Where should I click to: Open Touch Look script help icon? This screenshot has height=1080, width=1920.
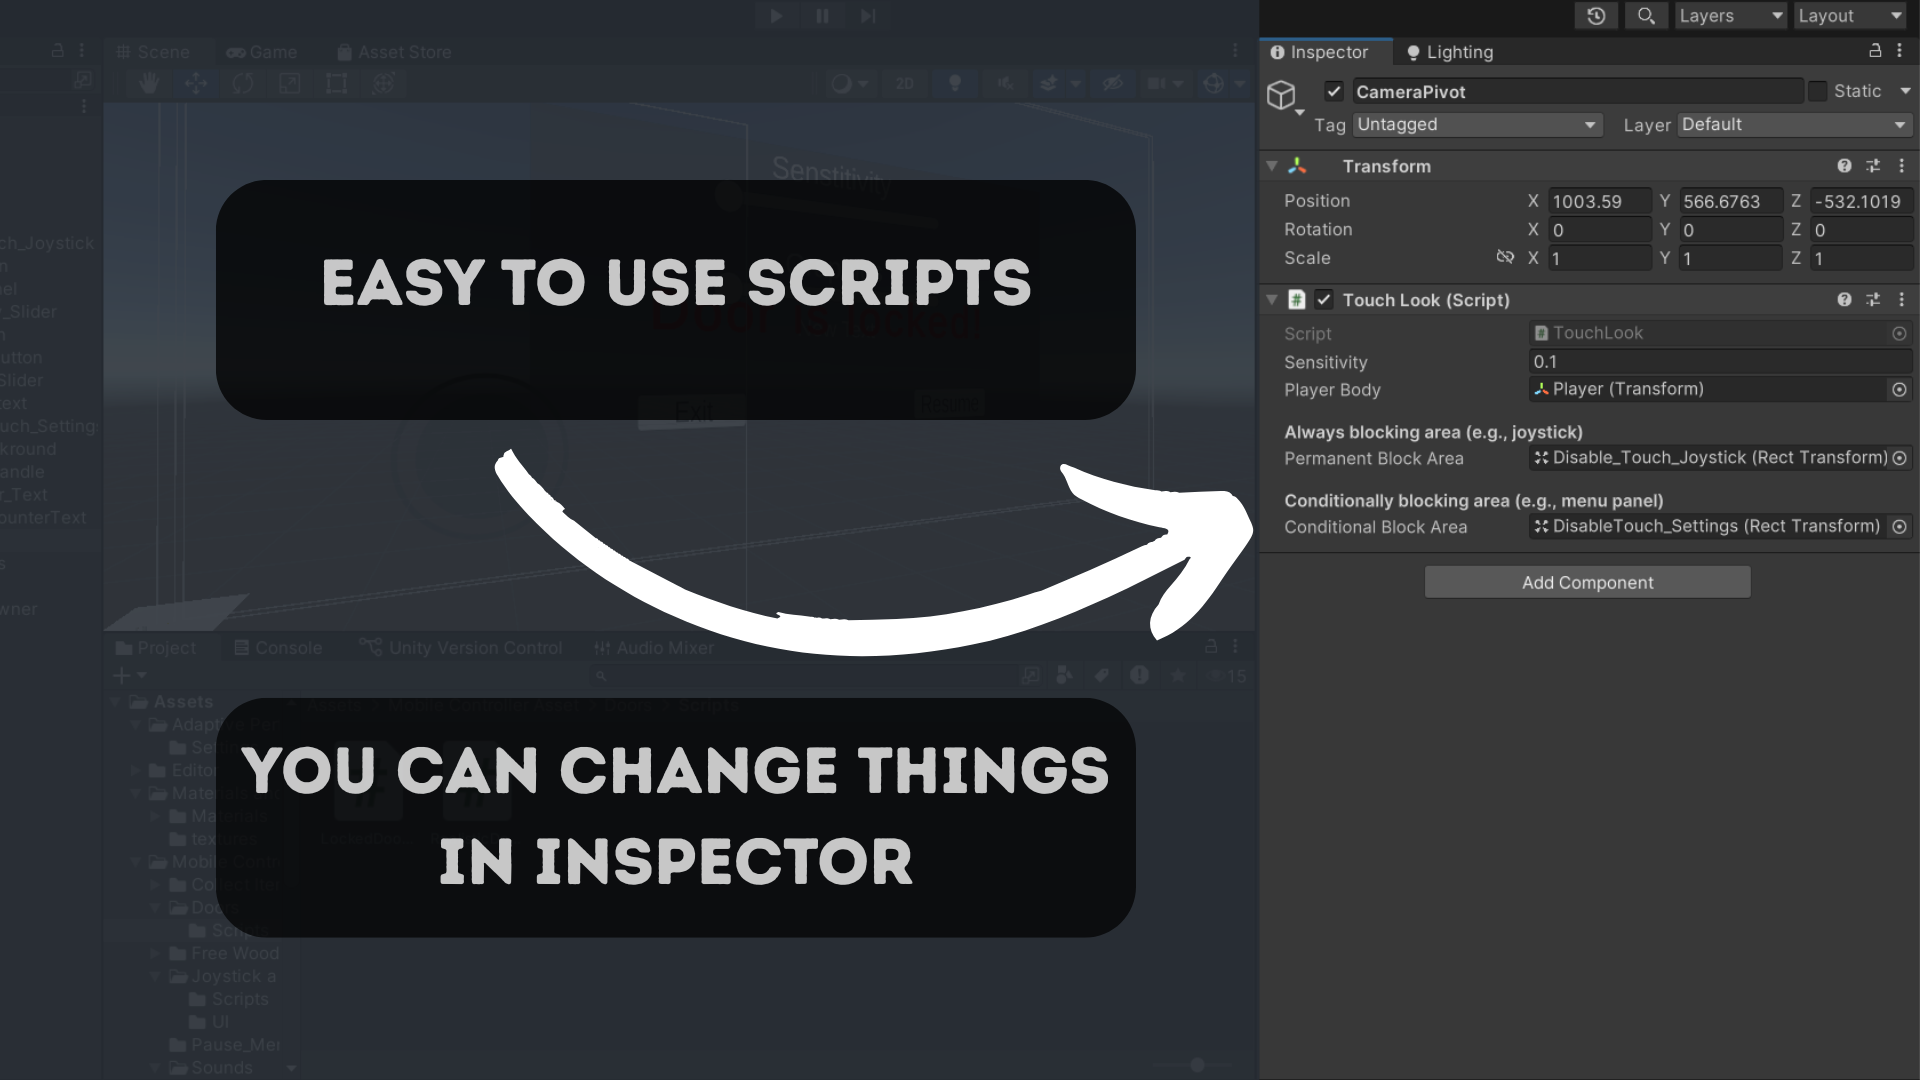tap(1844, 300)
